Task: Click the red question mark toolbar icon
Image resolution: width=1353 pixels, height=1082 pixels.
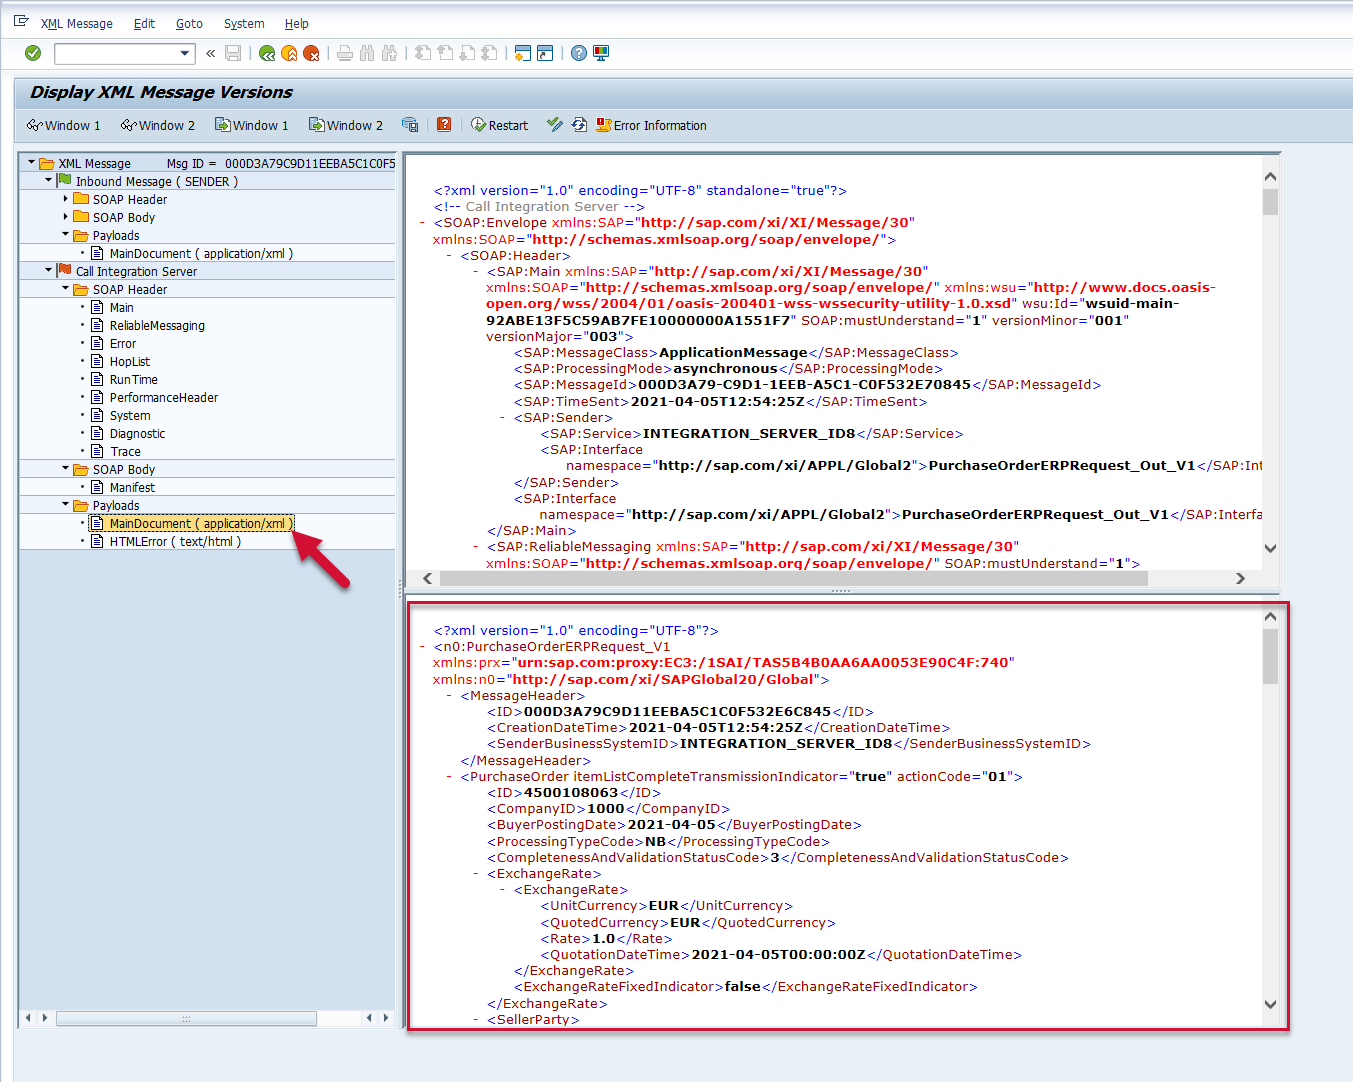Action: 444,125
